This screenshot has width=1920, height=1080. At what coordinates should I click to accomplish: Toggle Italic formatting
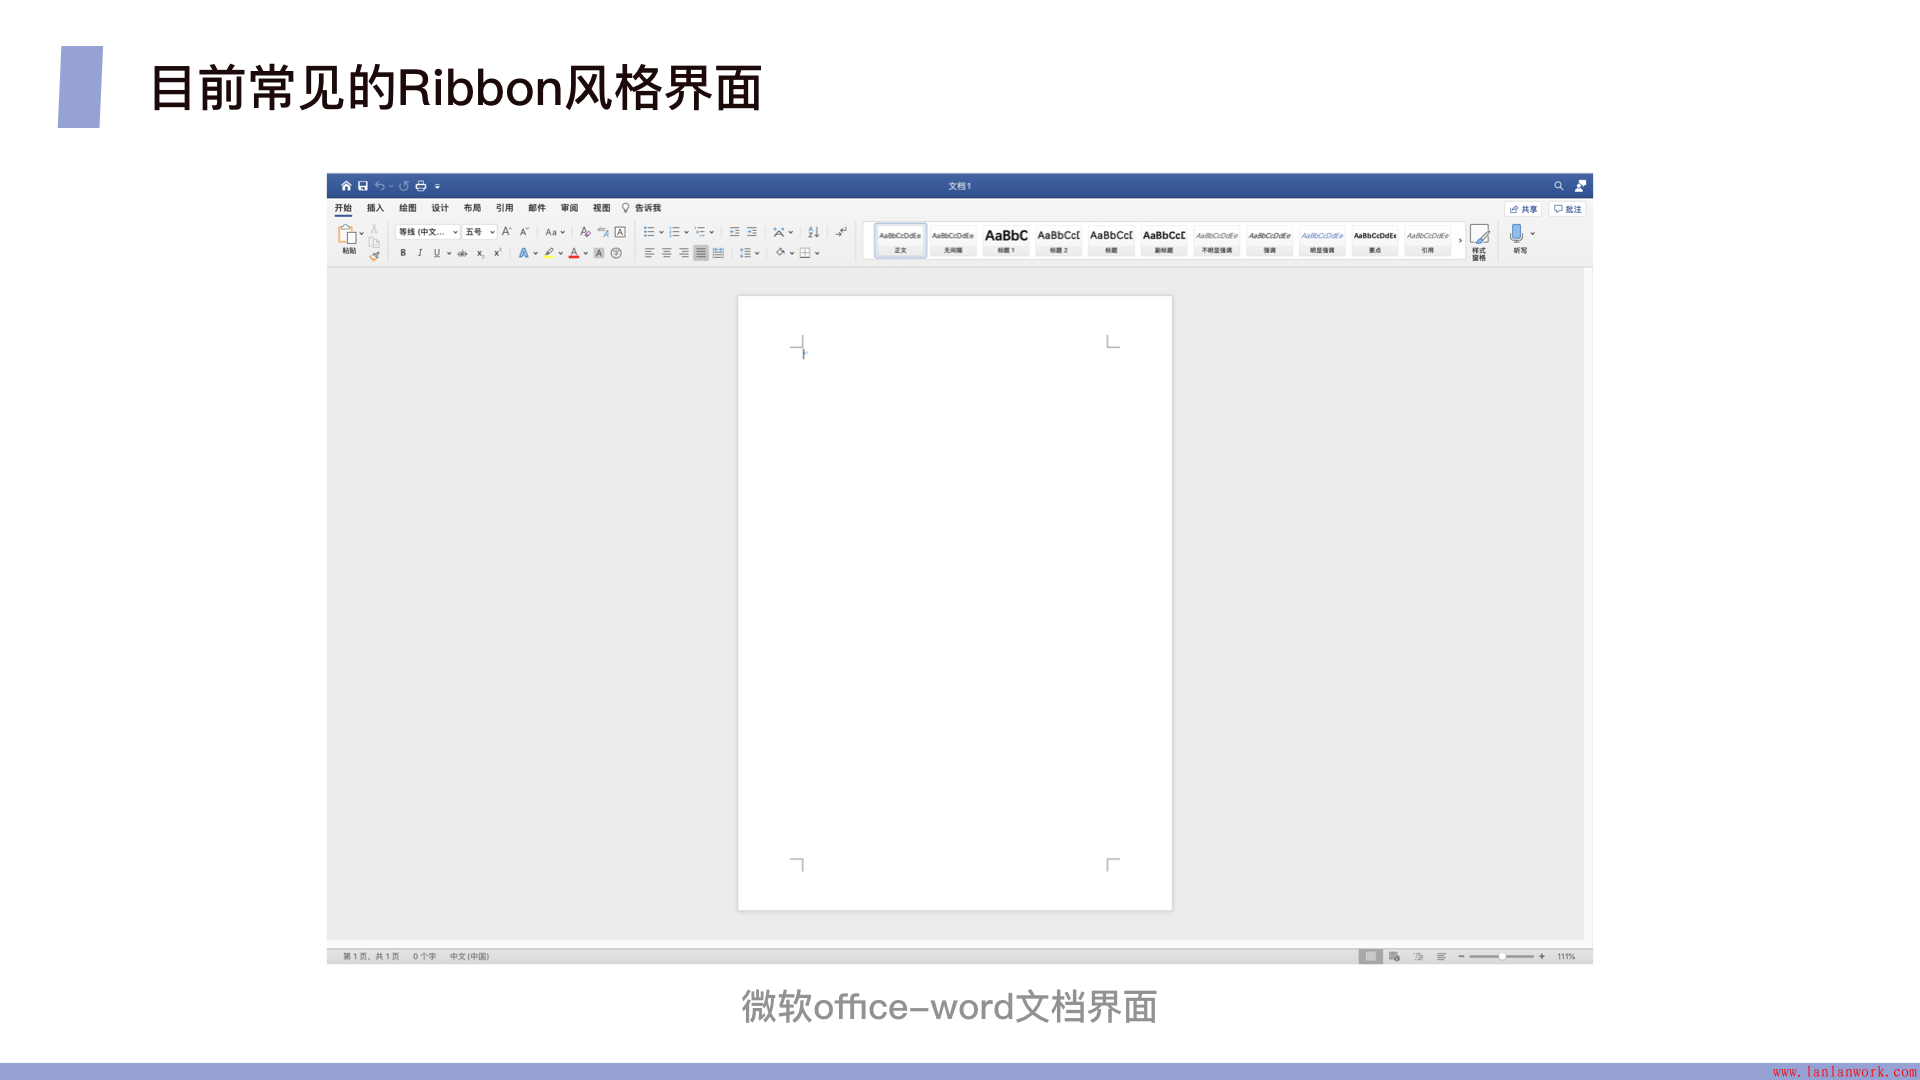420,253
